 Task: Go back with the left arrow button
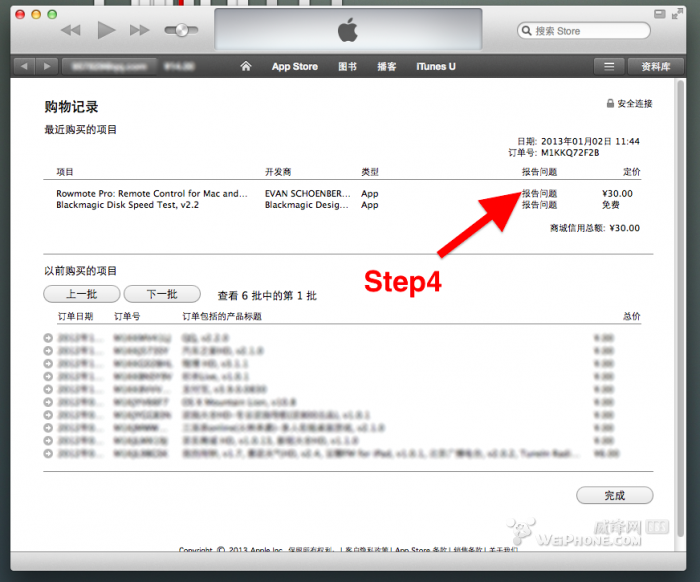[25, 67]
